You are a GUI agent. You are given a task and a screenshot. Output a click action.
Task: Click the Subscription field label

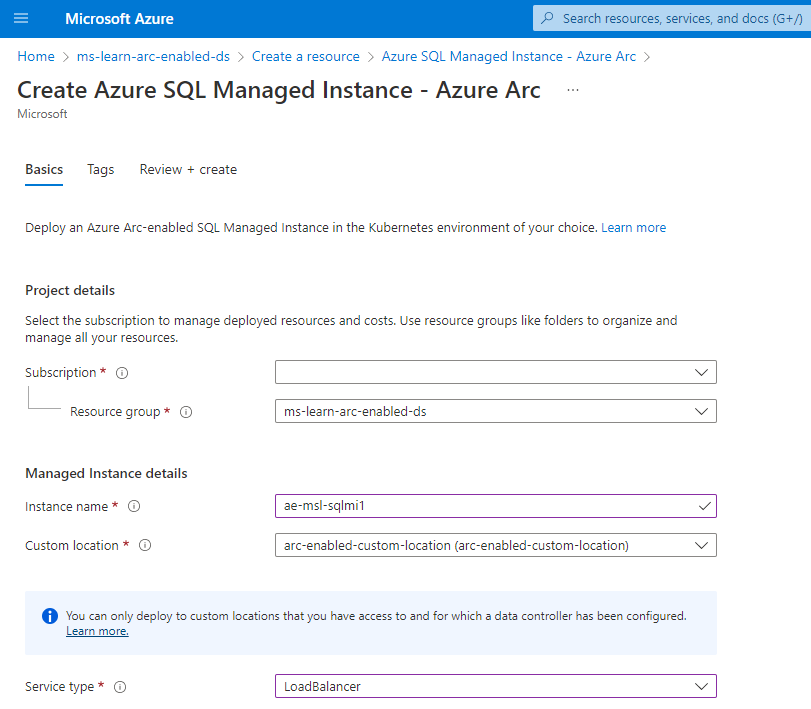click(61, 373)
